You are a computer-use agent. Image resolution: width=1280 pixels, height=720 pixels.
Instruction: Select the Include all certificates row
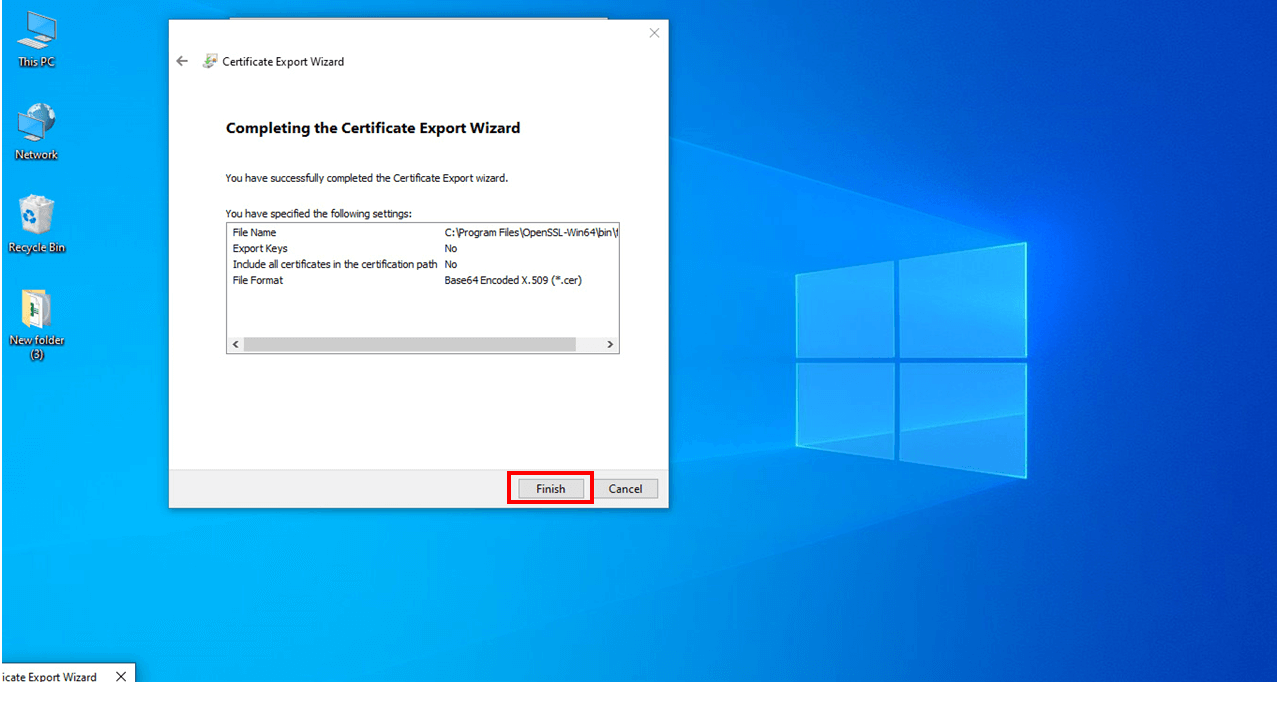[x=334, y=264]
